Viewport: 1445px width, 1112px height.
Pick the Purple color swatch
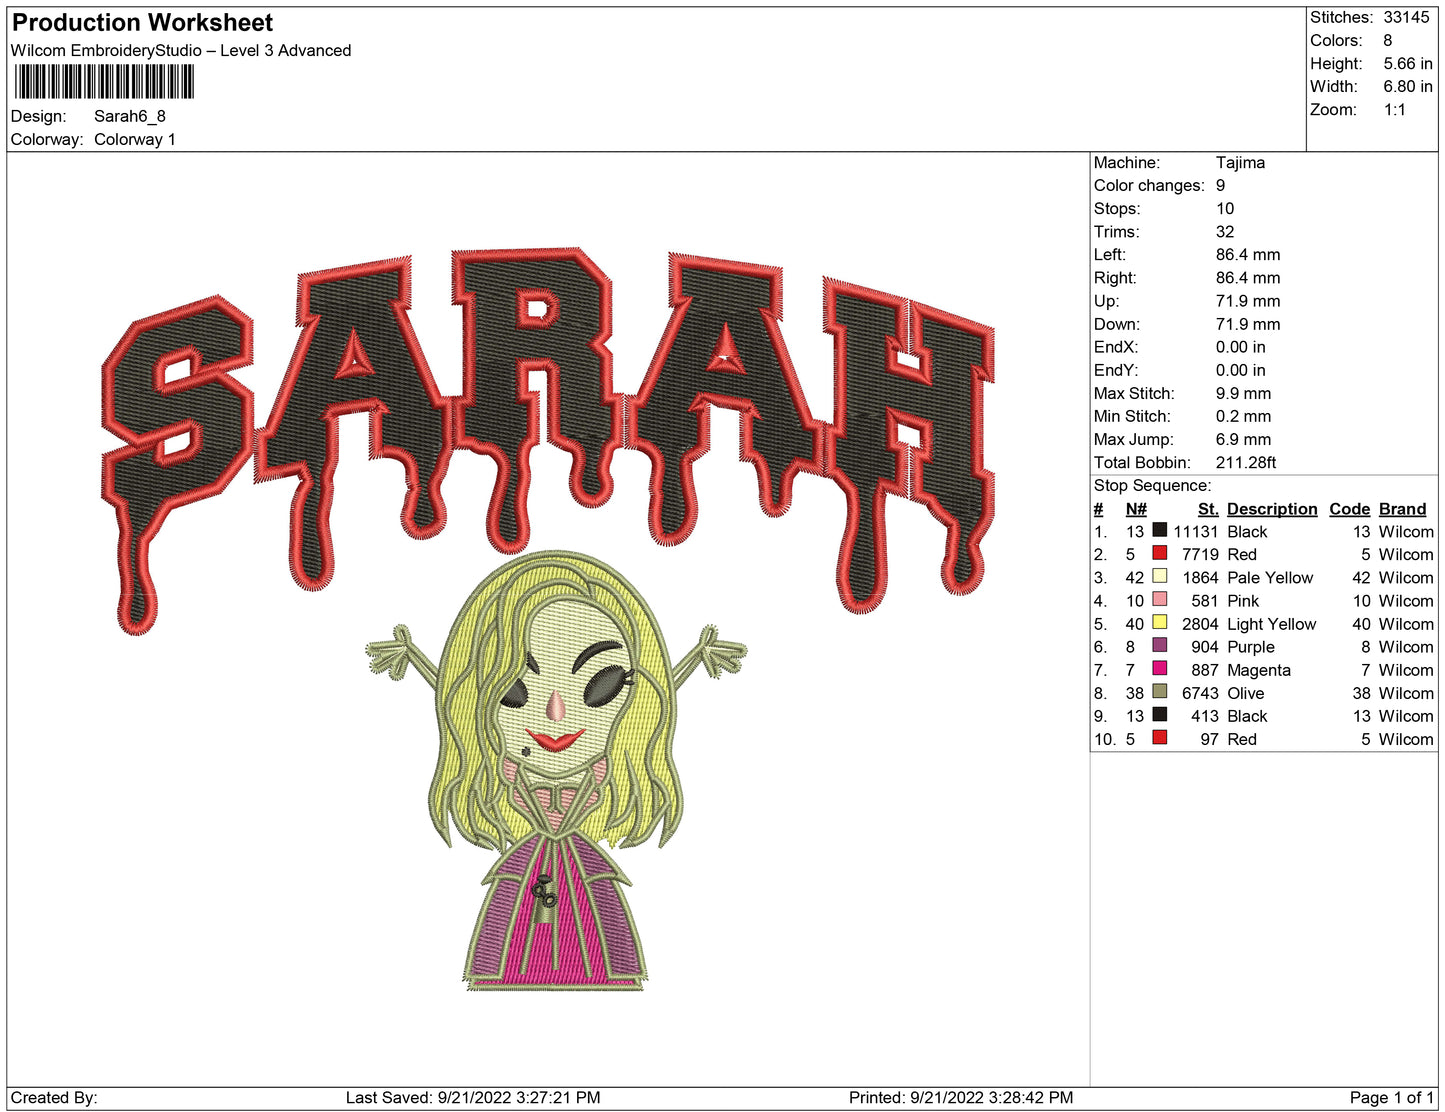[1160, 645]
